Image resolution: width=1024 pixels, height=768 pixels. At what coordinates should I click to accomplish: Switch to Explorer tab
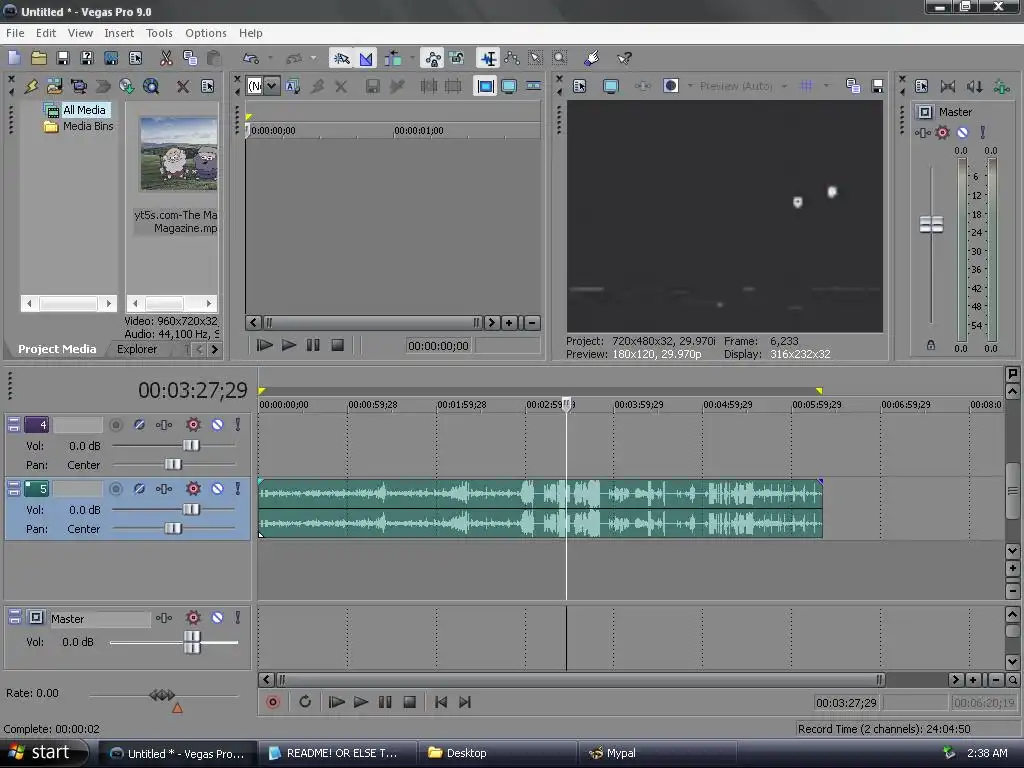click(x=136, y=349)
